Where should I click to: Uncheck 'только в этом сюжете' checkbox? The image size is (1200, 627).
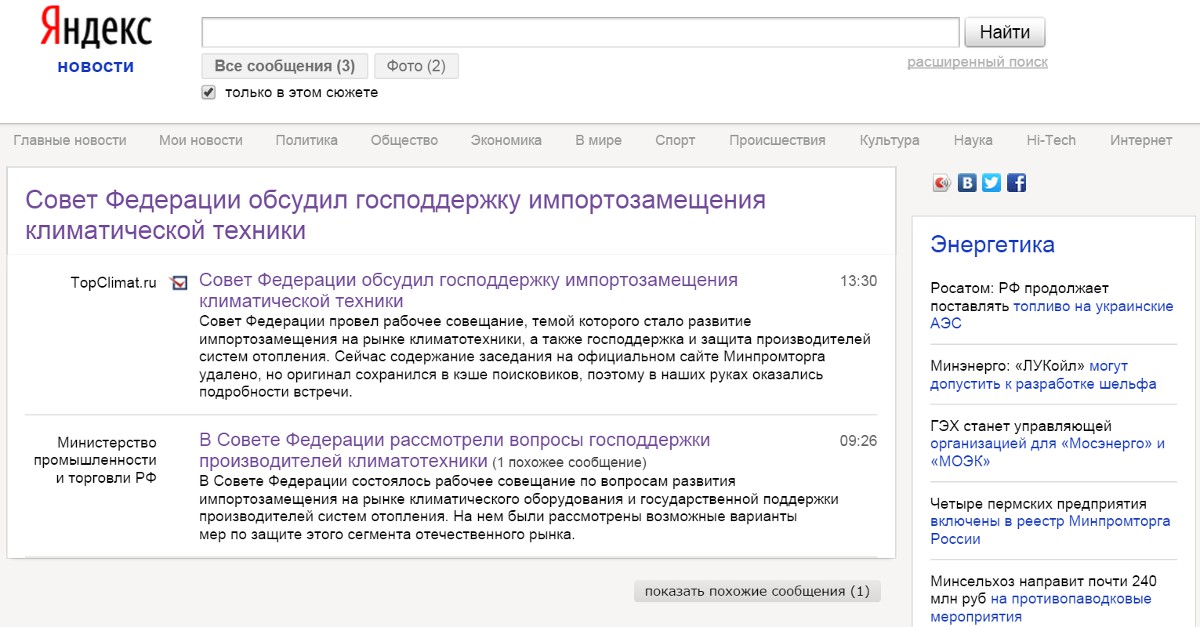coord(209,92)
